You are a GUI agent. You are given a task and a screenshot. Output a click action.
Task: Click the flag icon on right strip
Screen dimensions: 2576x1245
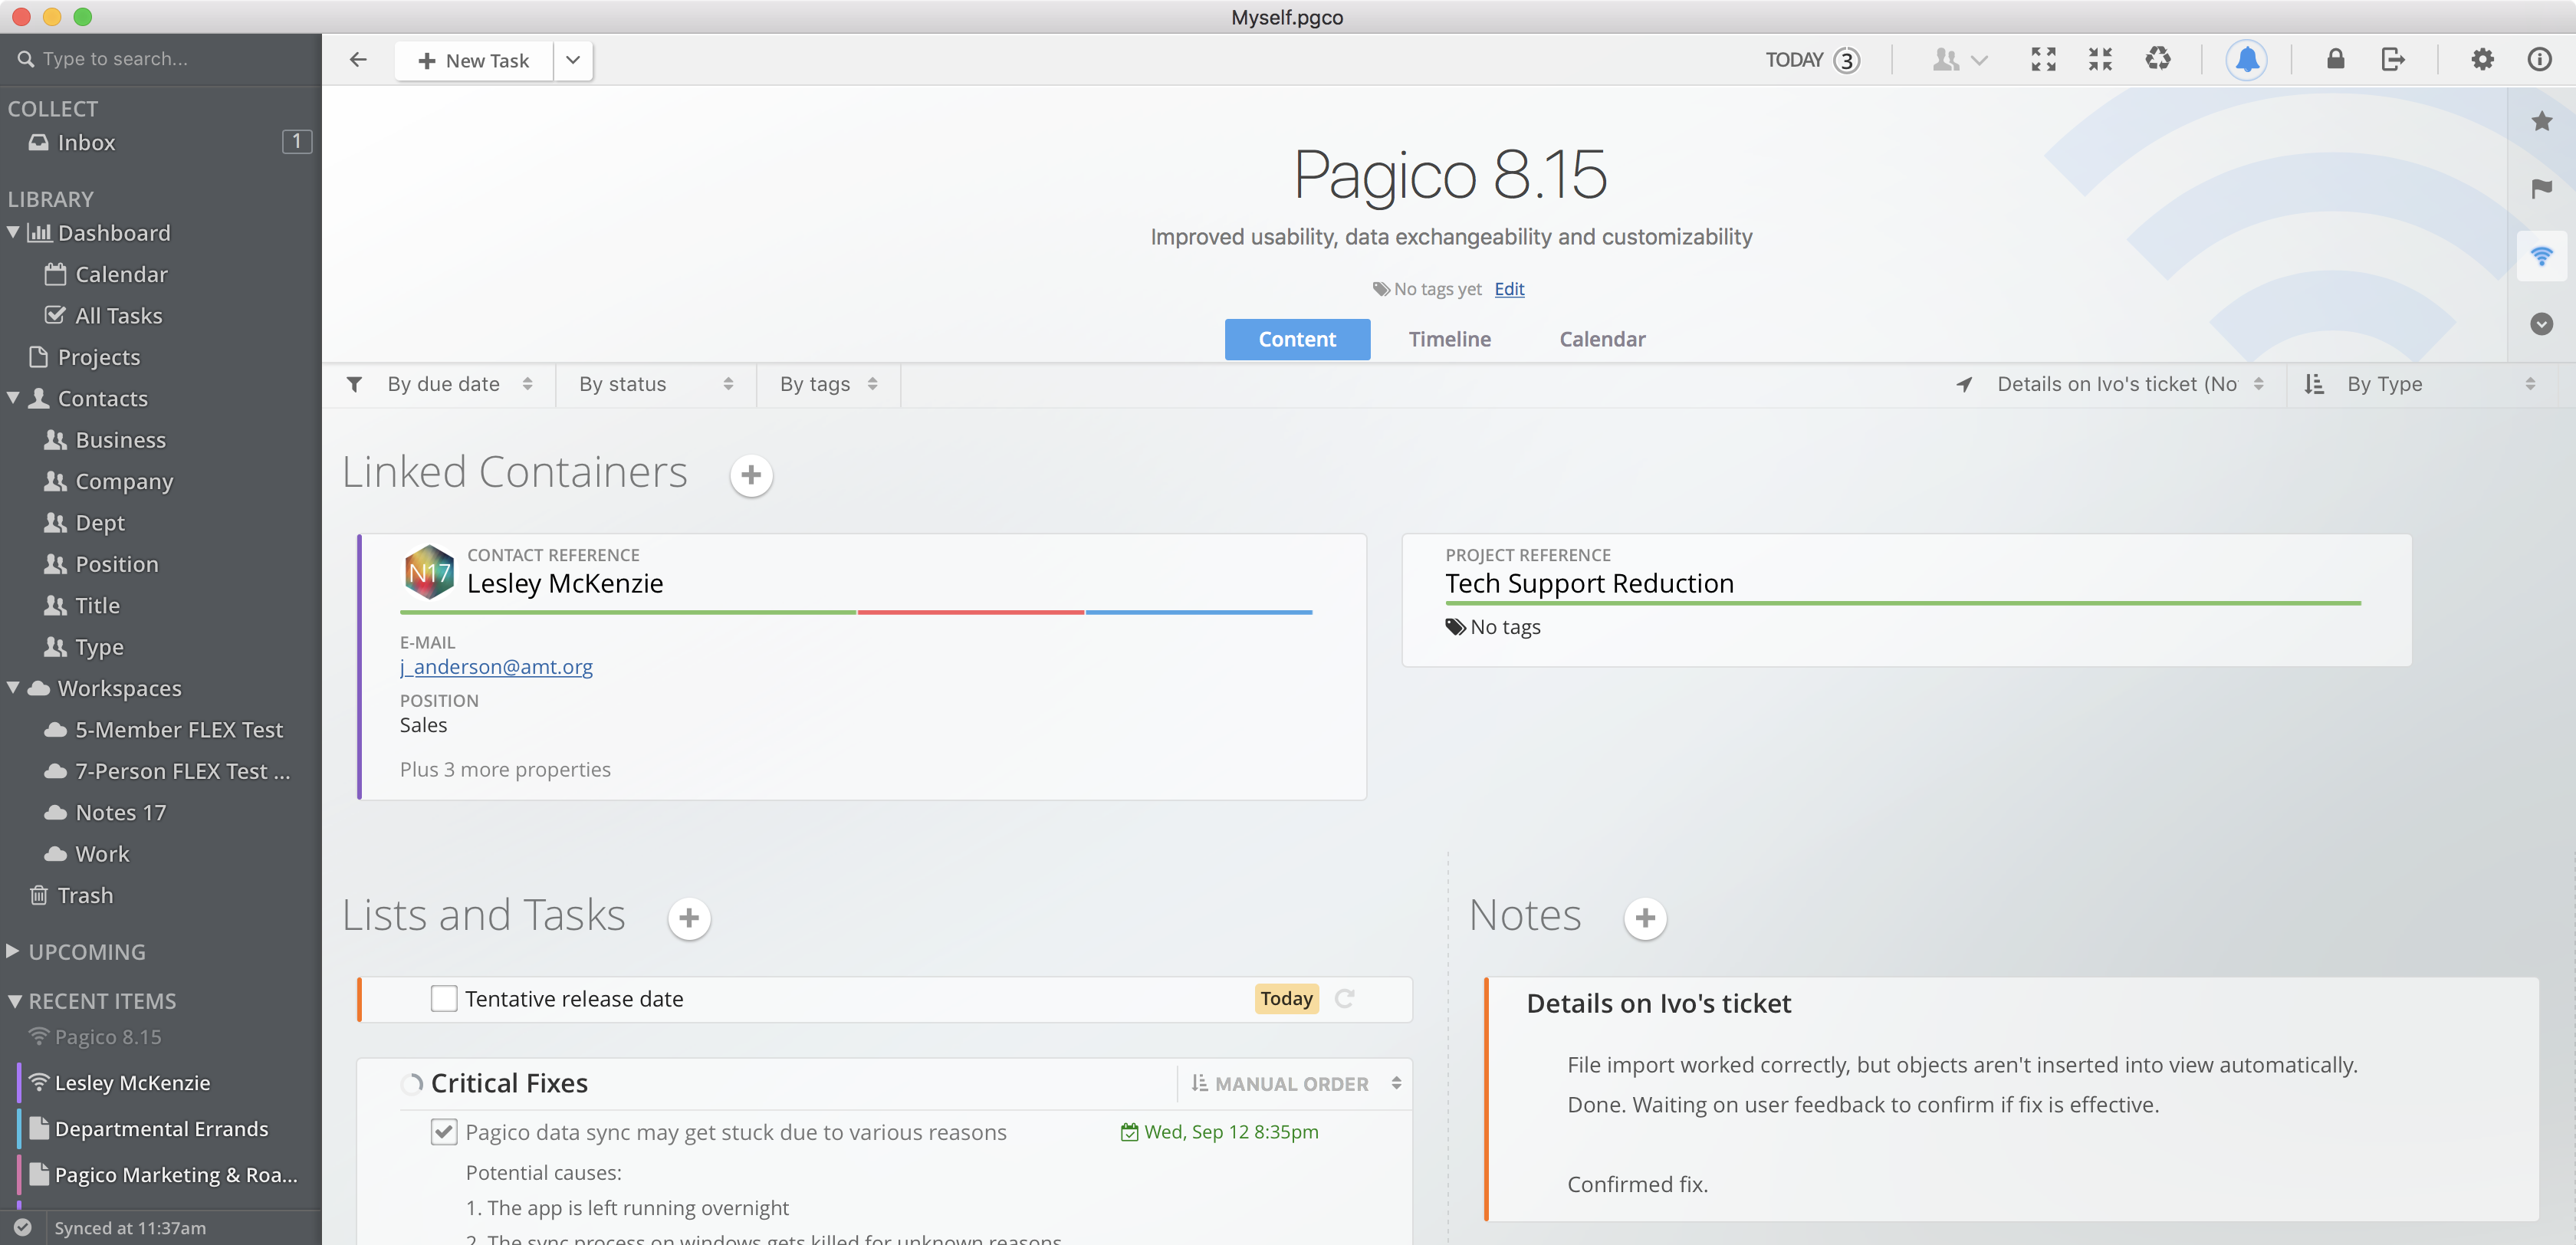click(2541, 188)
